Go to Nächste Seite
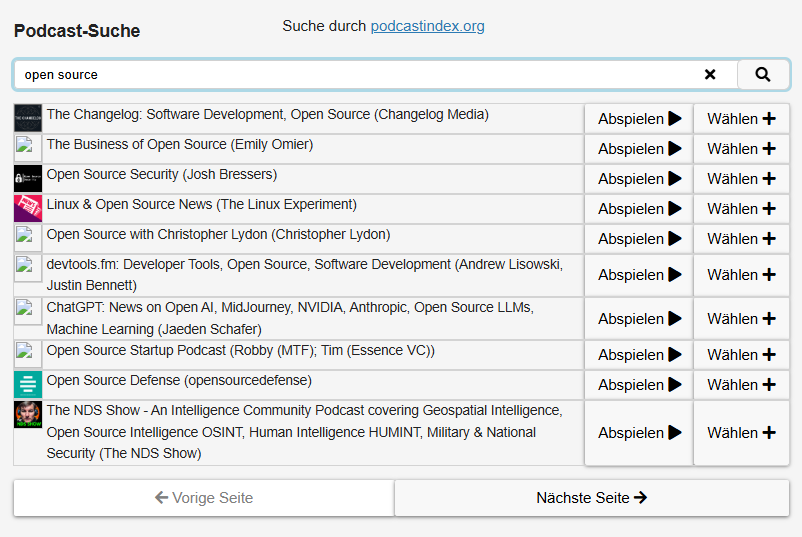Image resolution: width=802 pixels, height=537 pixels. 592,498
